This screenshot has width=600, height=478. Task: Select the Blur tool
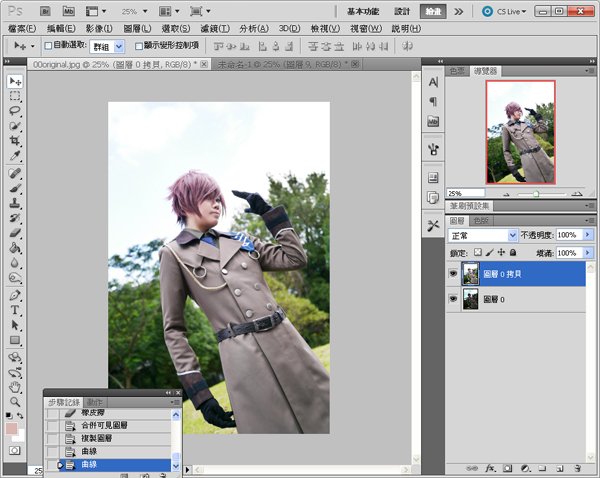(x=15, y=263)
